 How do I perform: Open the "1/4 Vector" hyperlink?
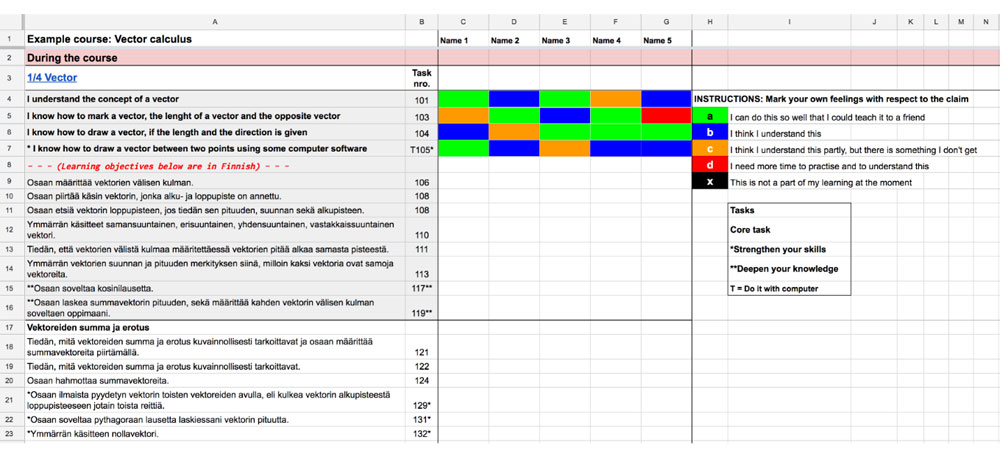pos(52,77)
